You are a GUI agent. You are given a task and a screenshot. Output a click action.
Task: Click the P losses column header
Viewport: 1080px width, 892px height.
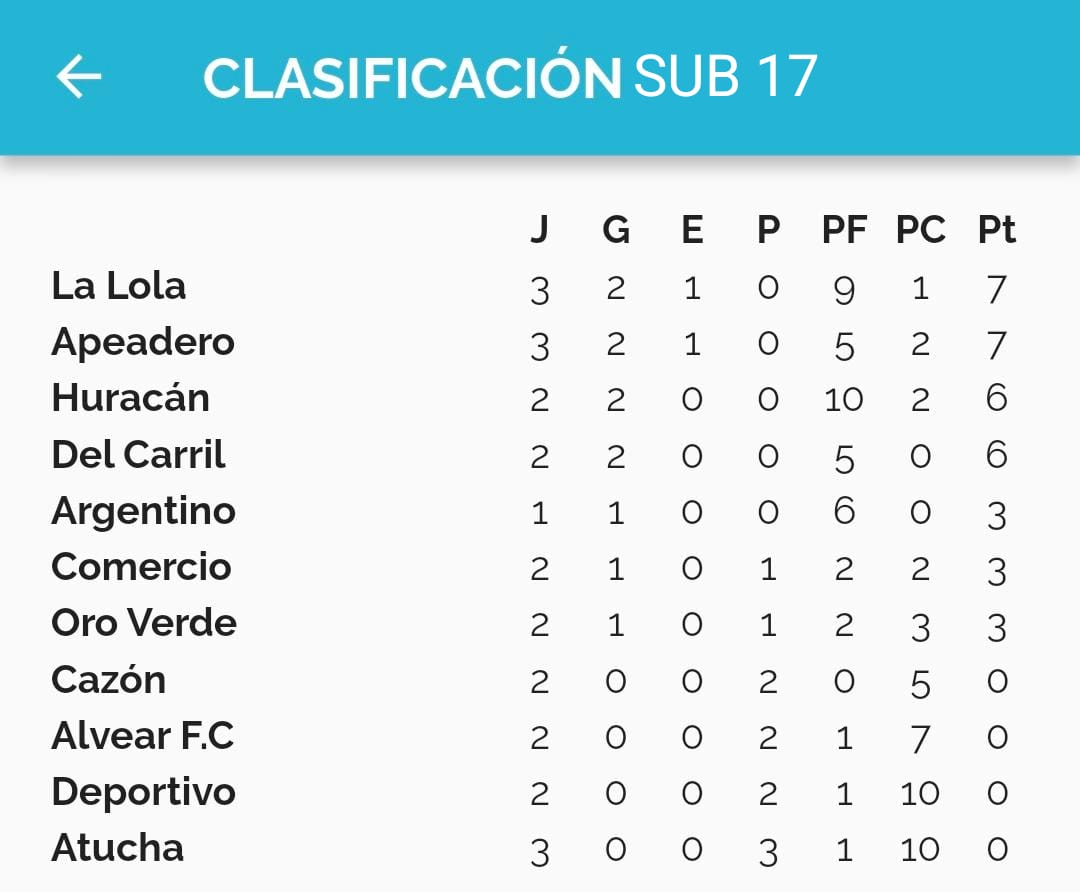click(768, 229)
